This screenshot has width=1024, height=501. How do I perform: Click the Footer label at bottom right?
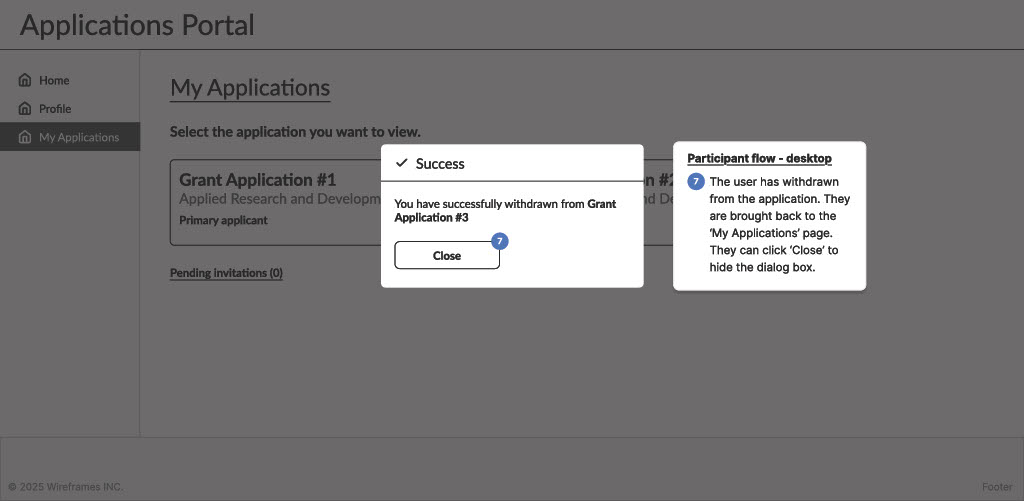click(997, 487)
